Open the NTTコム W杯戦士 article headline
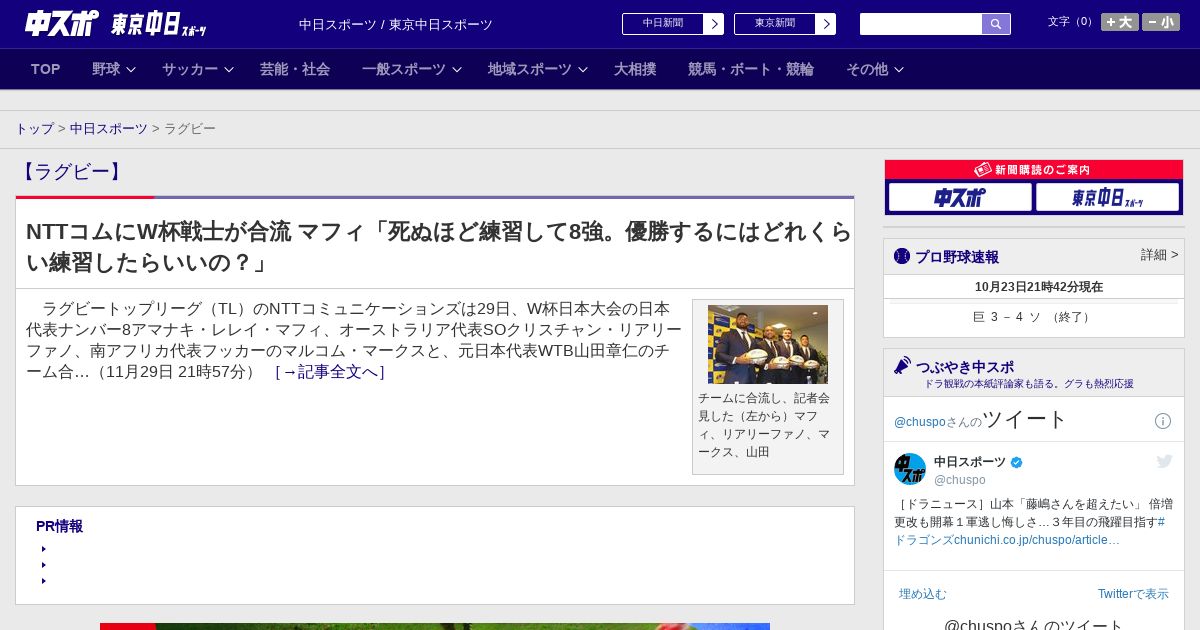The width and height of the screenshot is (1200, 630). coord(438,247)
